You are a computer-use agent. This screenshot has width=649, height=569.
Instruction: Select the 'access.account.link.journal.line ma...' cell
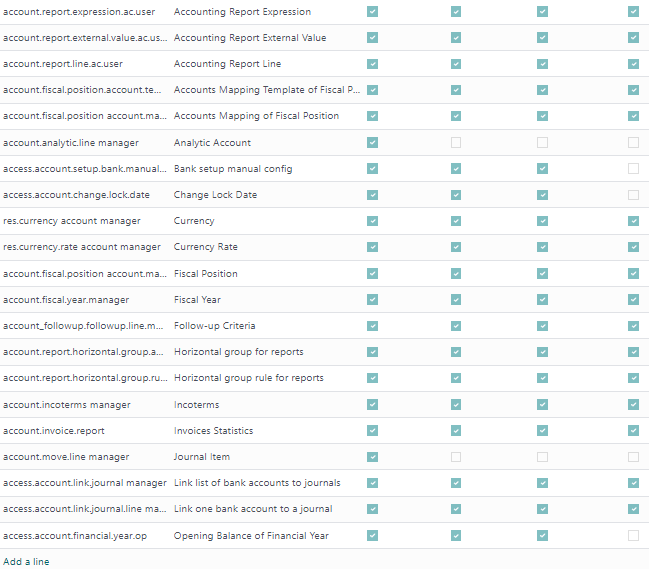tap(85, 509)
